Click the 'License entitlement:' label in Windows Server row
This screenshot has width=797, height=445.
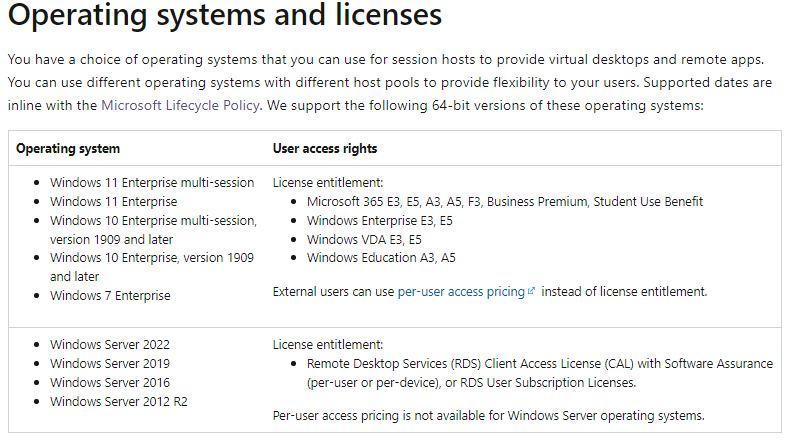pyautogui.click(x=328, y=345)
